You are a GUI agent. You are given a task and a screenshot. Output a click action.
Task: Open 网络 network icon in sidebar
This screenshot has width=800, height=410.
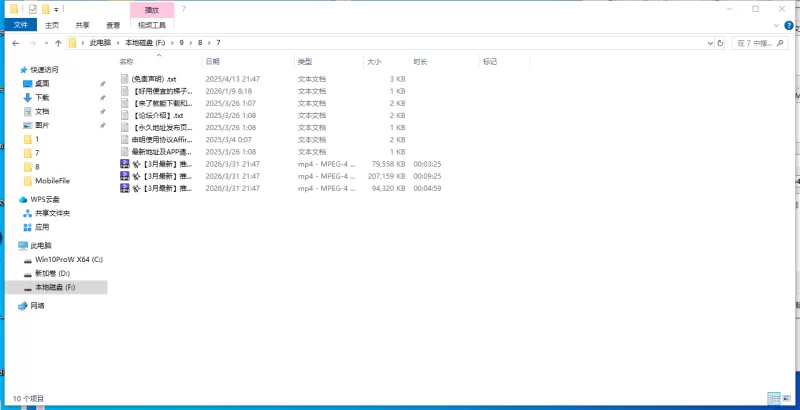pos(23,306)
